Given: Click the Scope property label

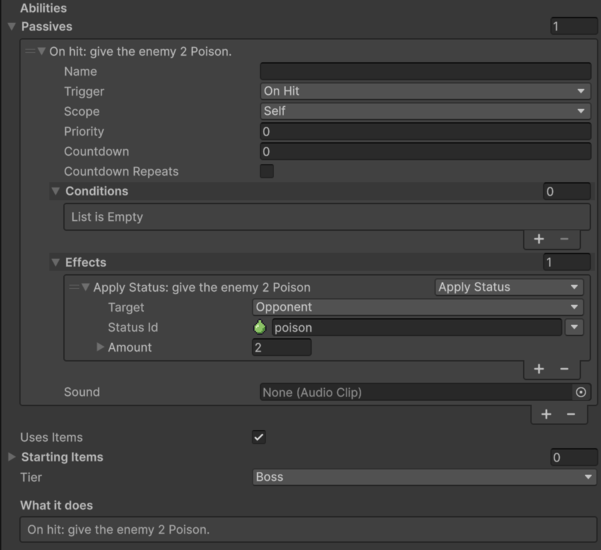Looking at the screenshot, I should (x=82, y=112).
